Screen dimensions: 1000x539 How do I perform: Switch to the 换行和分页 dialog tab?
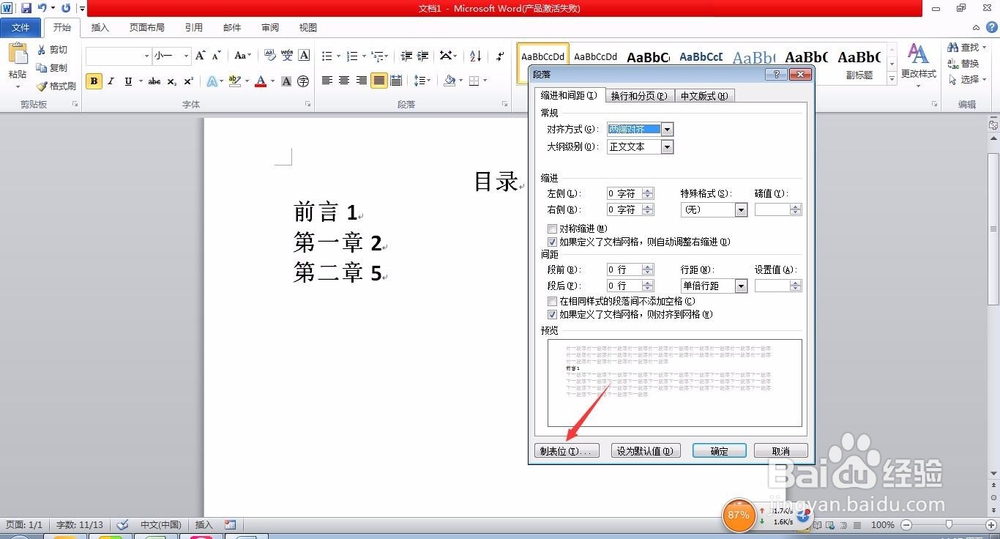click(638, 96)
